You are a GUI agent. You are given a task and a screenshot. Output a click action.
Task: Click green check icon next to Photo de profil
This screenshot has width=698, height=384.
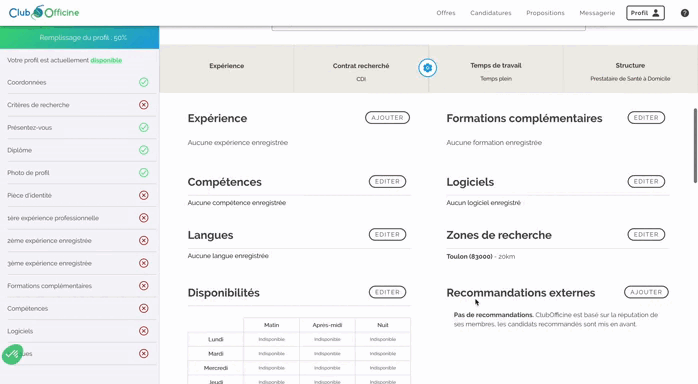[144, 173]
